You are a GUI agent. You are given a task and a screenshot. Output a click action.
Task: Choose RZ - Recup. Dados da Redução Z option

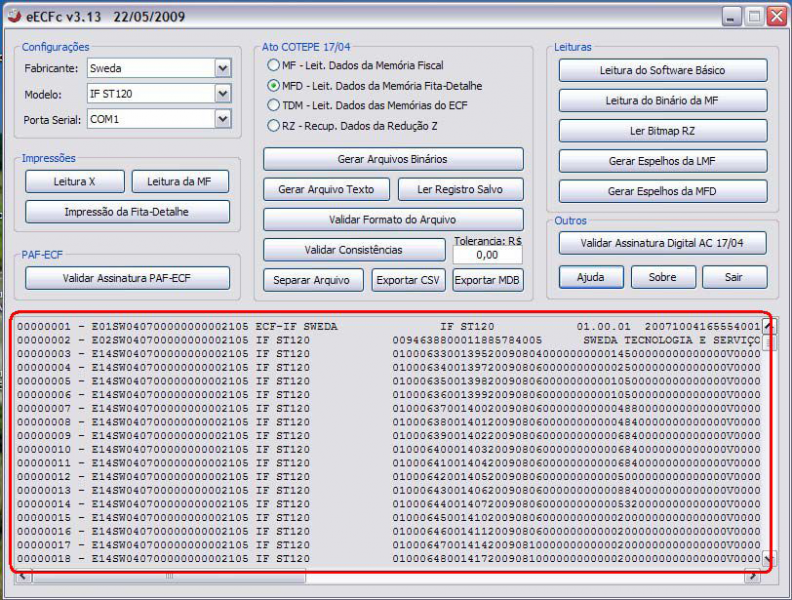(x=273, y=125)
